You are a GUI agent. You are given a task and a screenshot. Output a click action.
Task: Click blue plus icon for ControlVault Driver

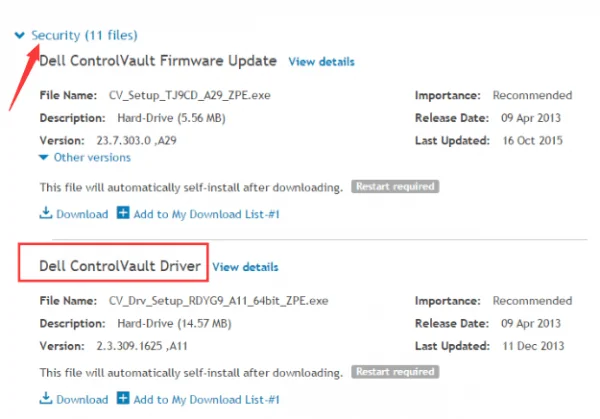123,398
